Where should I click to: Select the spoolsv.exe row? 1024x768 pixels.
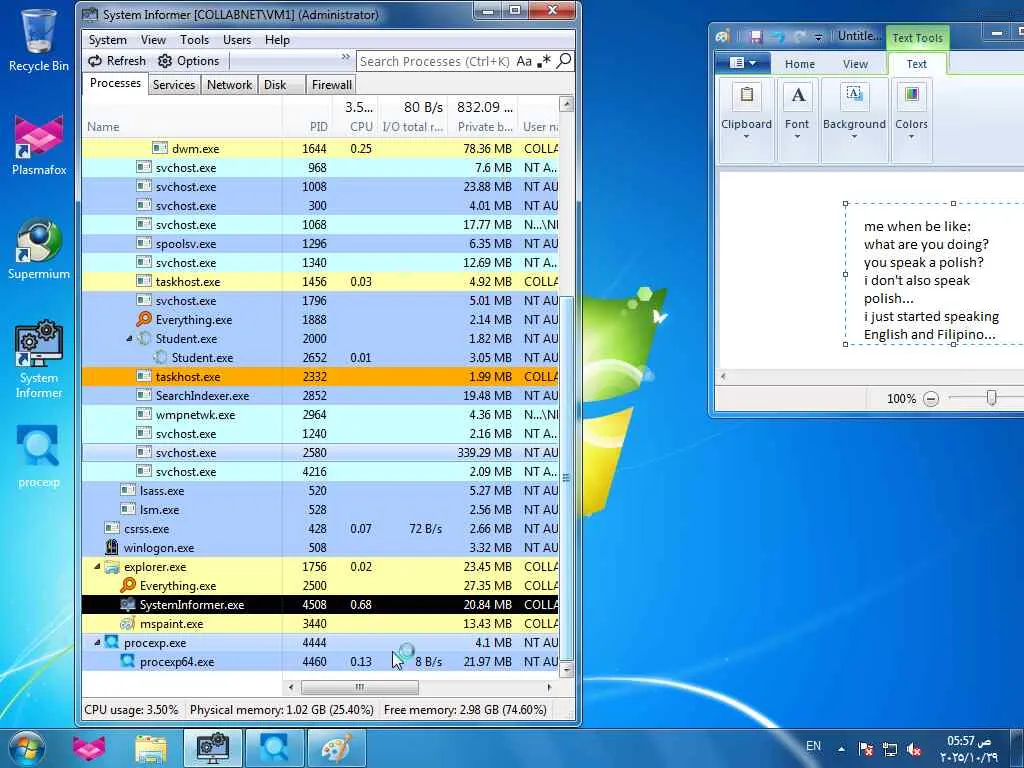[320, 244]
